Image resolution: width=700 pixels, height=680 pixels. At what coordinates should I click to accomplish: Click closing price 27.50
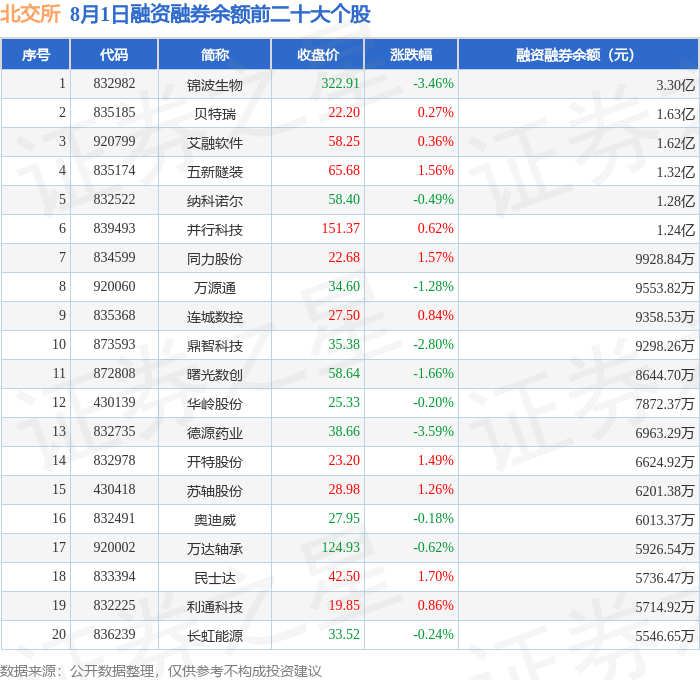[x=344, y=316]
